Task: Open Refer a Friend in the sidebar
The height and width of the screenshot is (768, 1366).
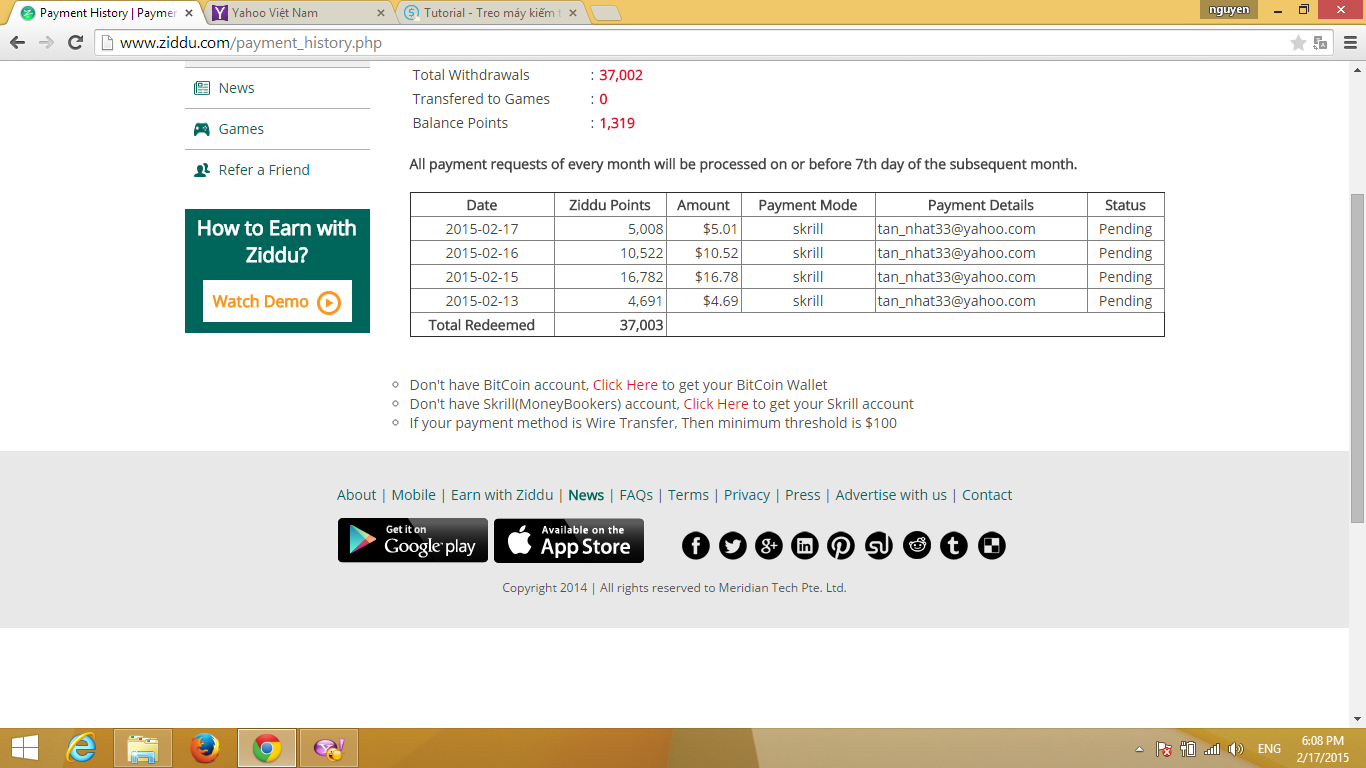Action: click(x=264, y=170)
